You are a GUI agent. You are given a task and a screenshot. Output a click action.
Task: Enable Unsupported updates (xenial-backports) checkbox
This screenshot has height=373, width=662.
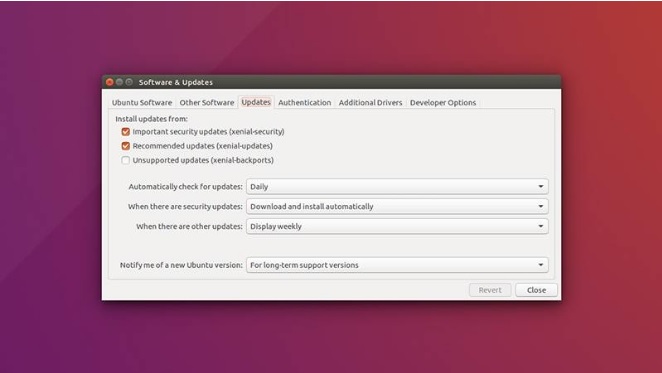[125, 161]
